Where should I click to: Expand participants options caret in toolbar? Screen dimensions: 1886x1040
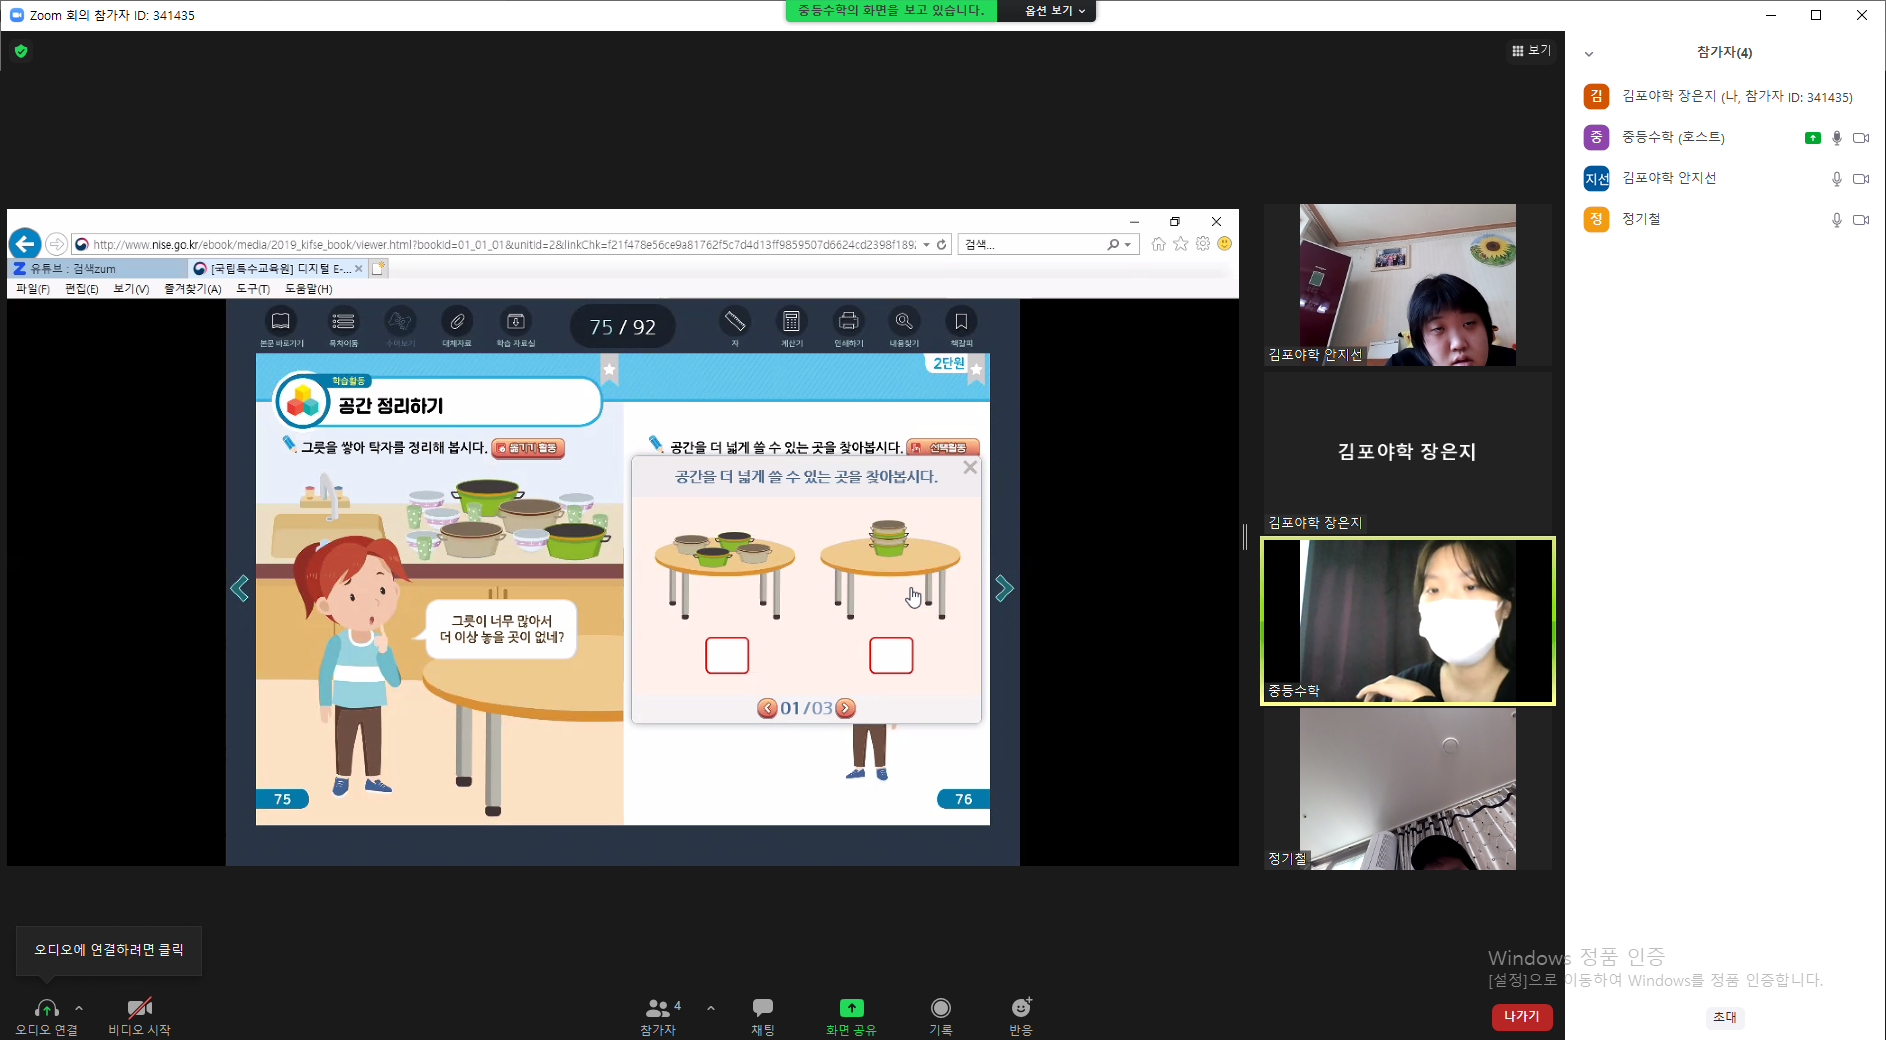711,1008
